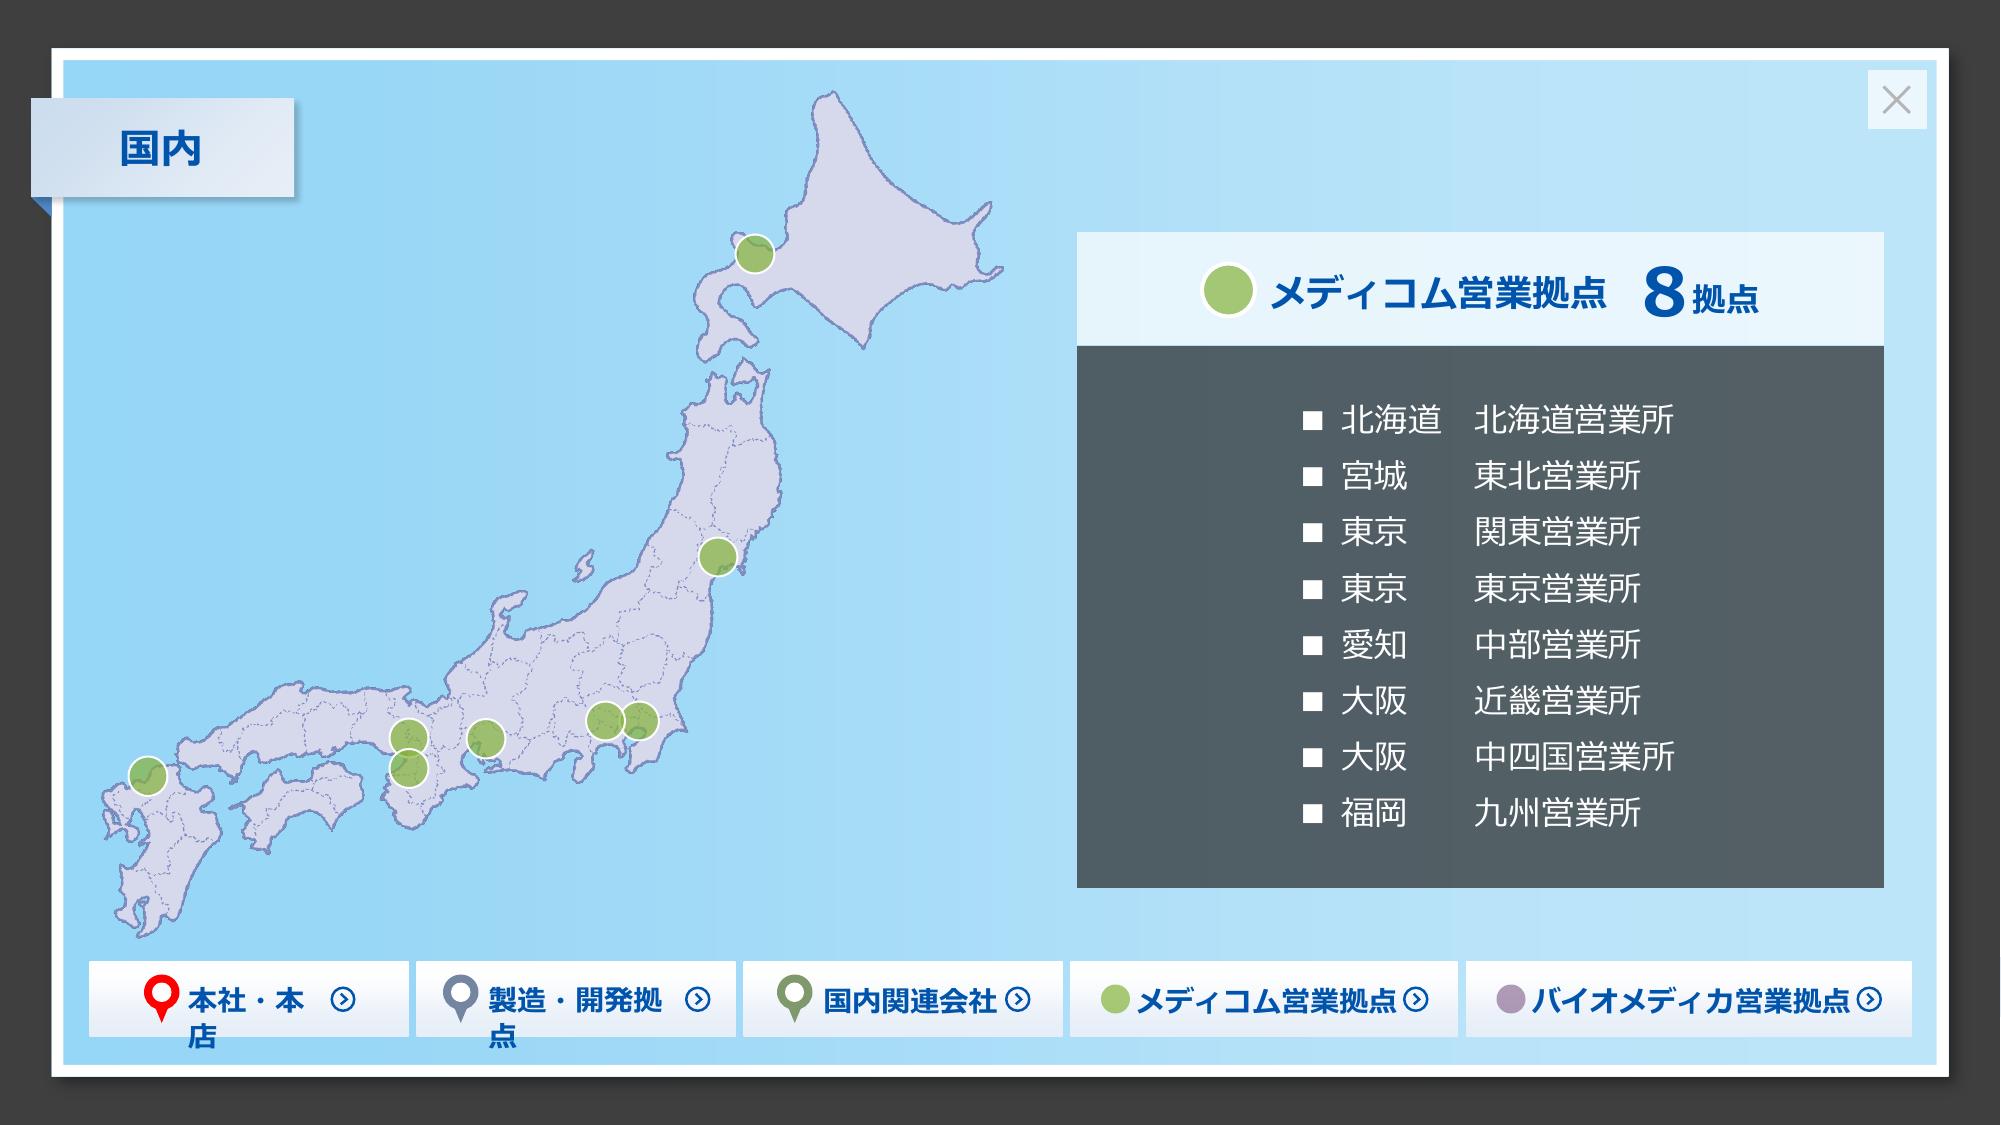The image size is (2001, 1125).
Task: Click the red pin icon for 本社・本店
Action: 161,995
